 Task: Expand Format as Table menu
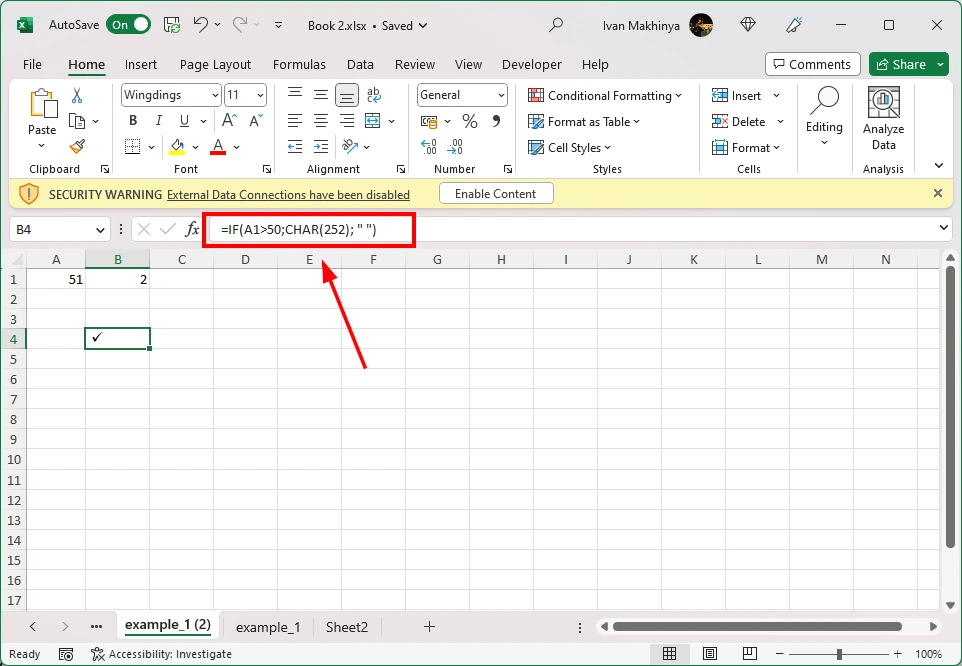pyautogui.click(x=583, y=121)
